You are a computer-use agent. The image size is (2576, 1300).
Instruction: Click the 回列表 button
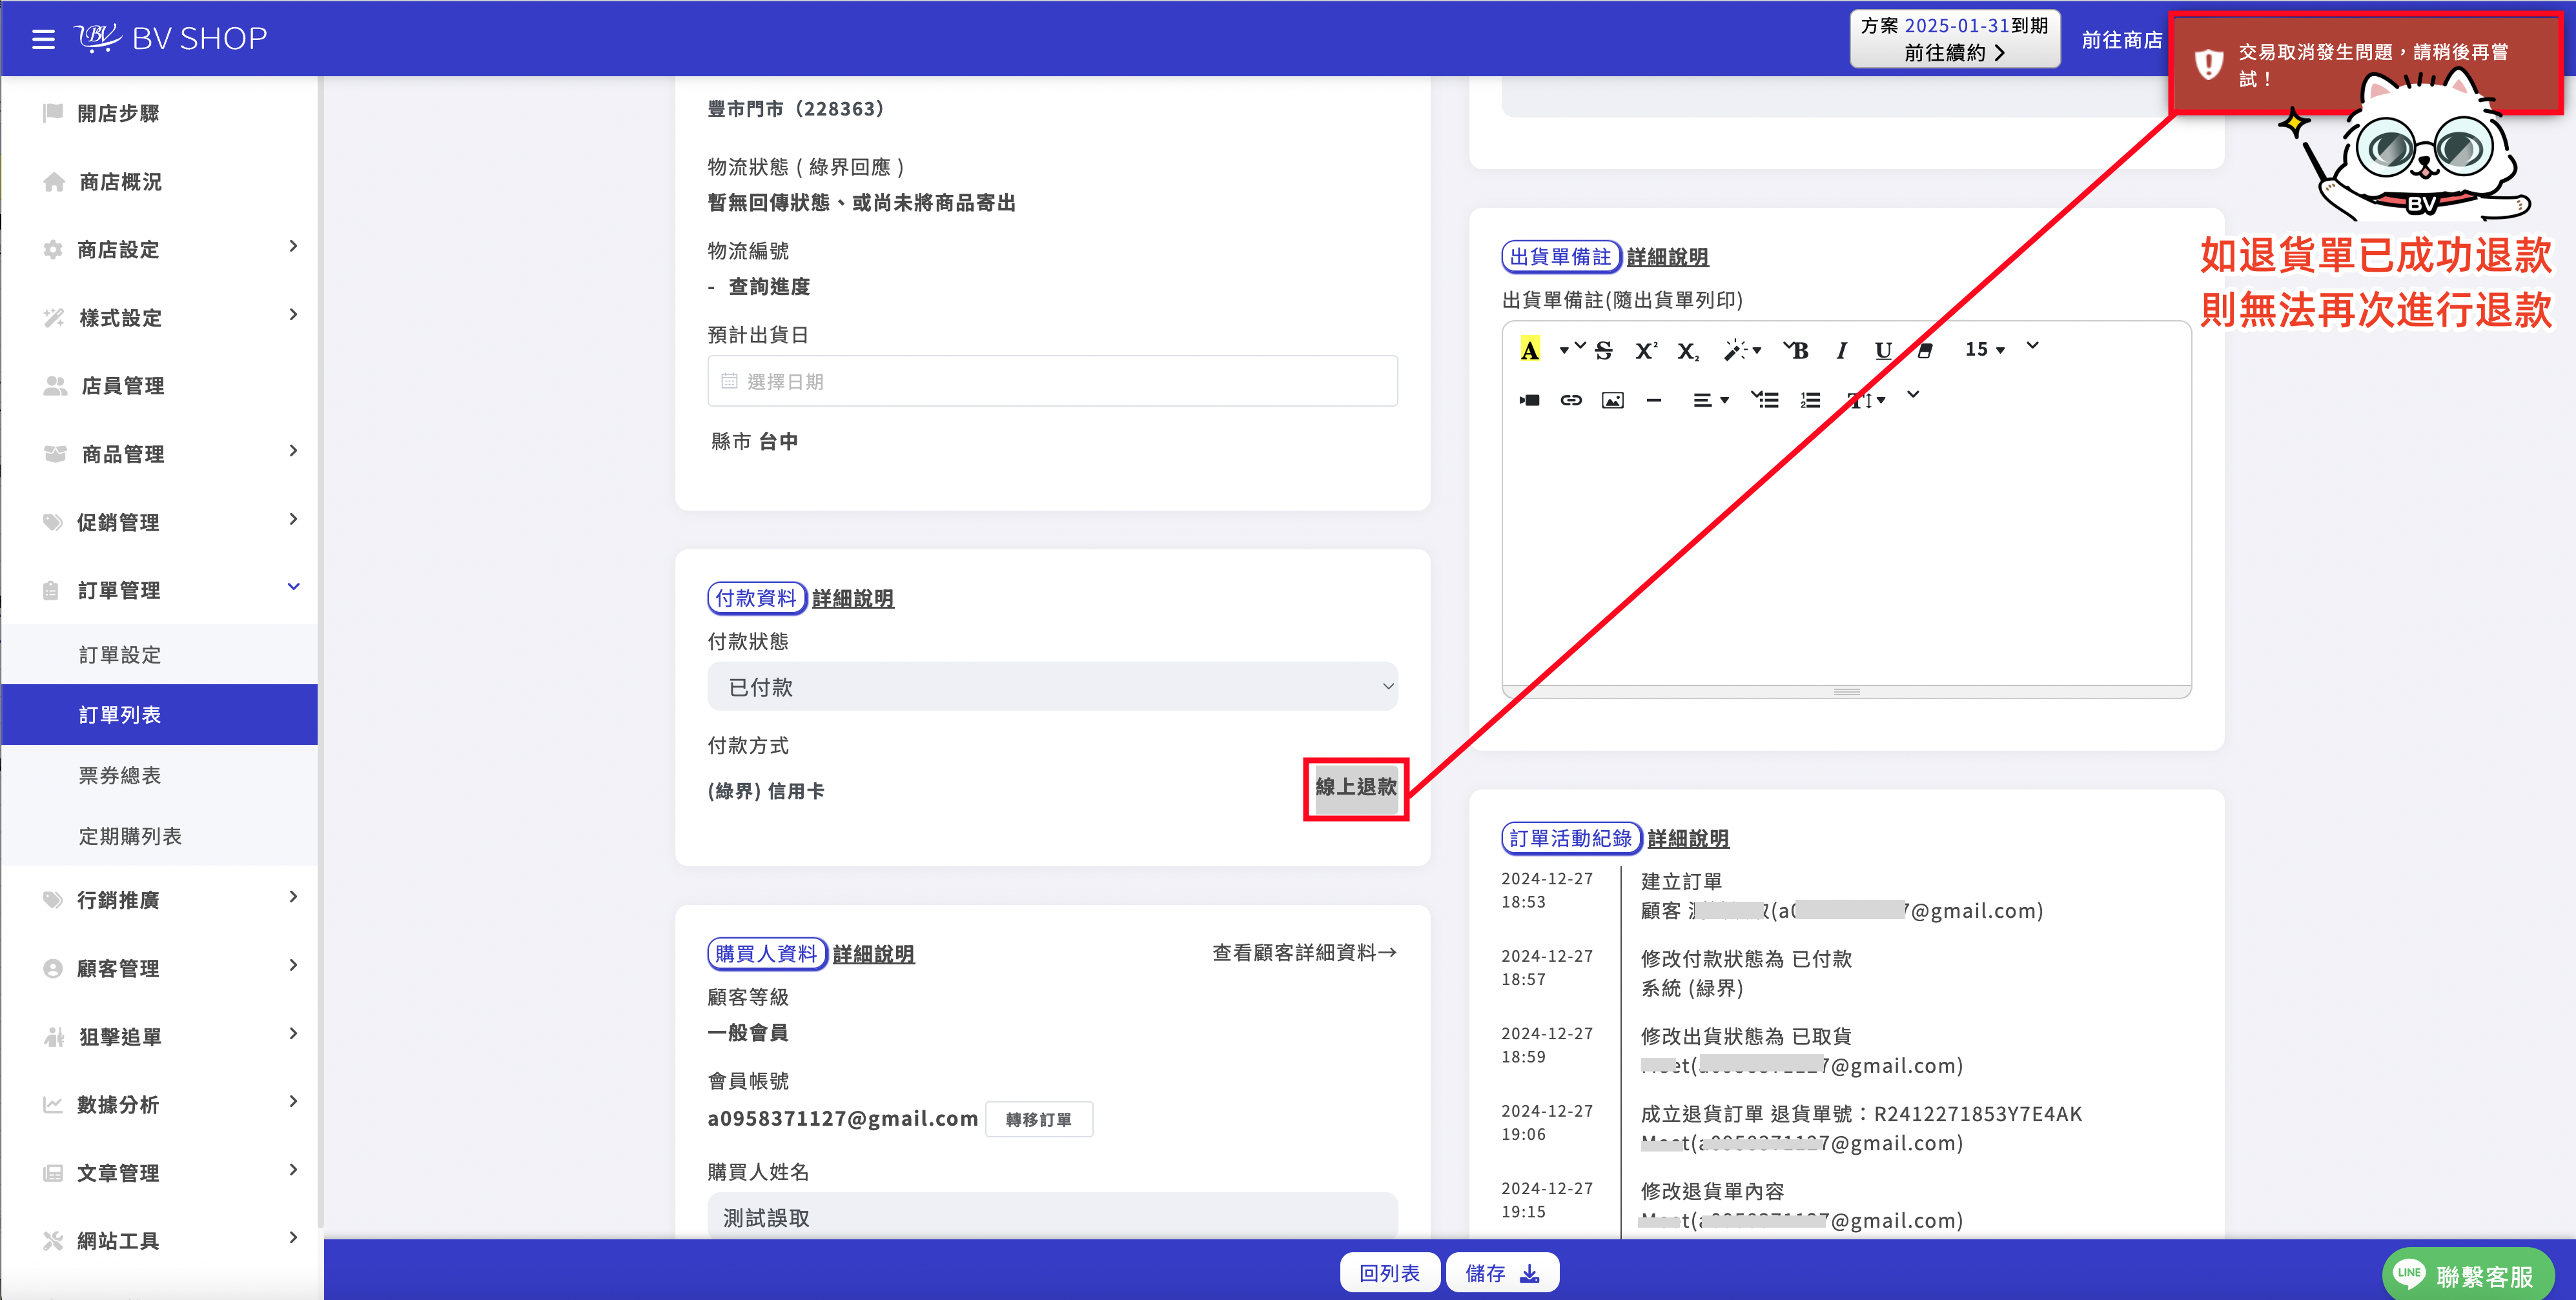(1389, 1272)
